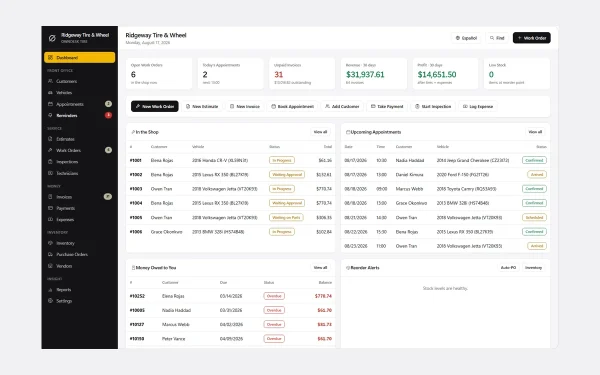Open invoice #10158 for Peter Vance
Viewport: 600px width, 375px height.
[x=230, y=339]
